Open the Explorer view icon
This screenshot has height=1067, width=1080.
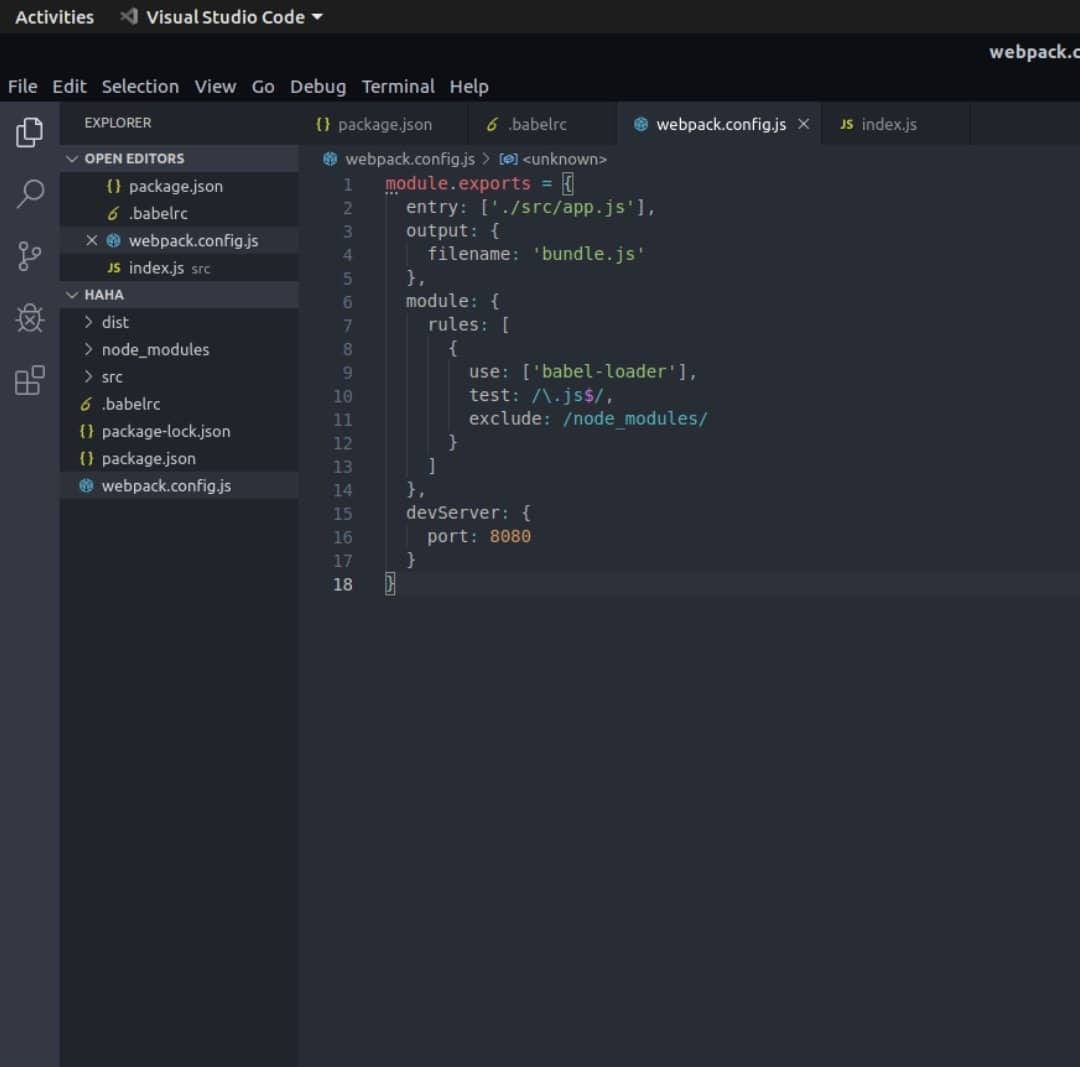coord(29,131)
